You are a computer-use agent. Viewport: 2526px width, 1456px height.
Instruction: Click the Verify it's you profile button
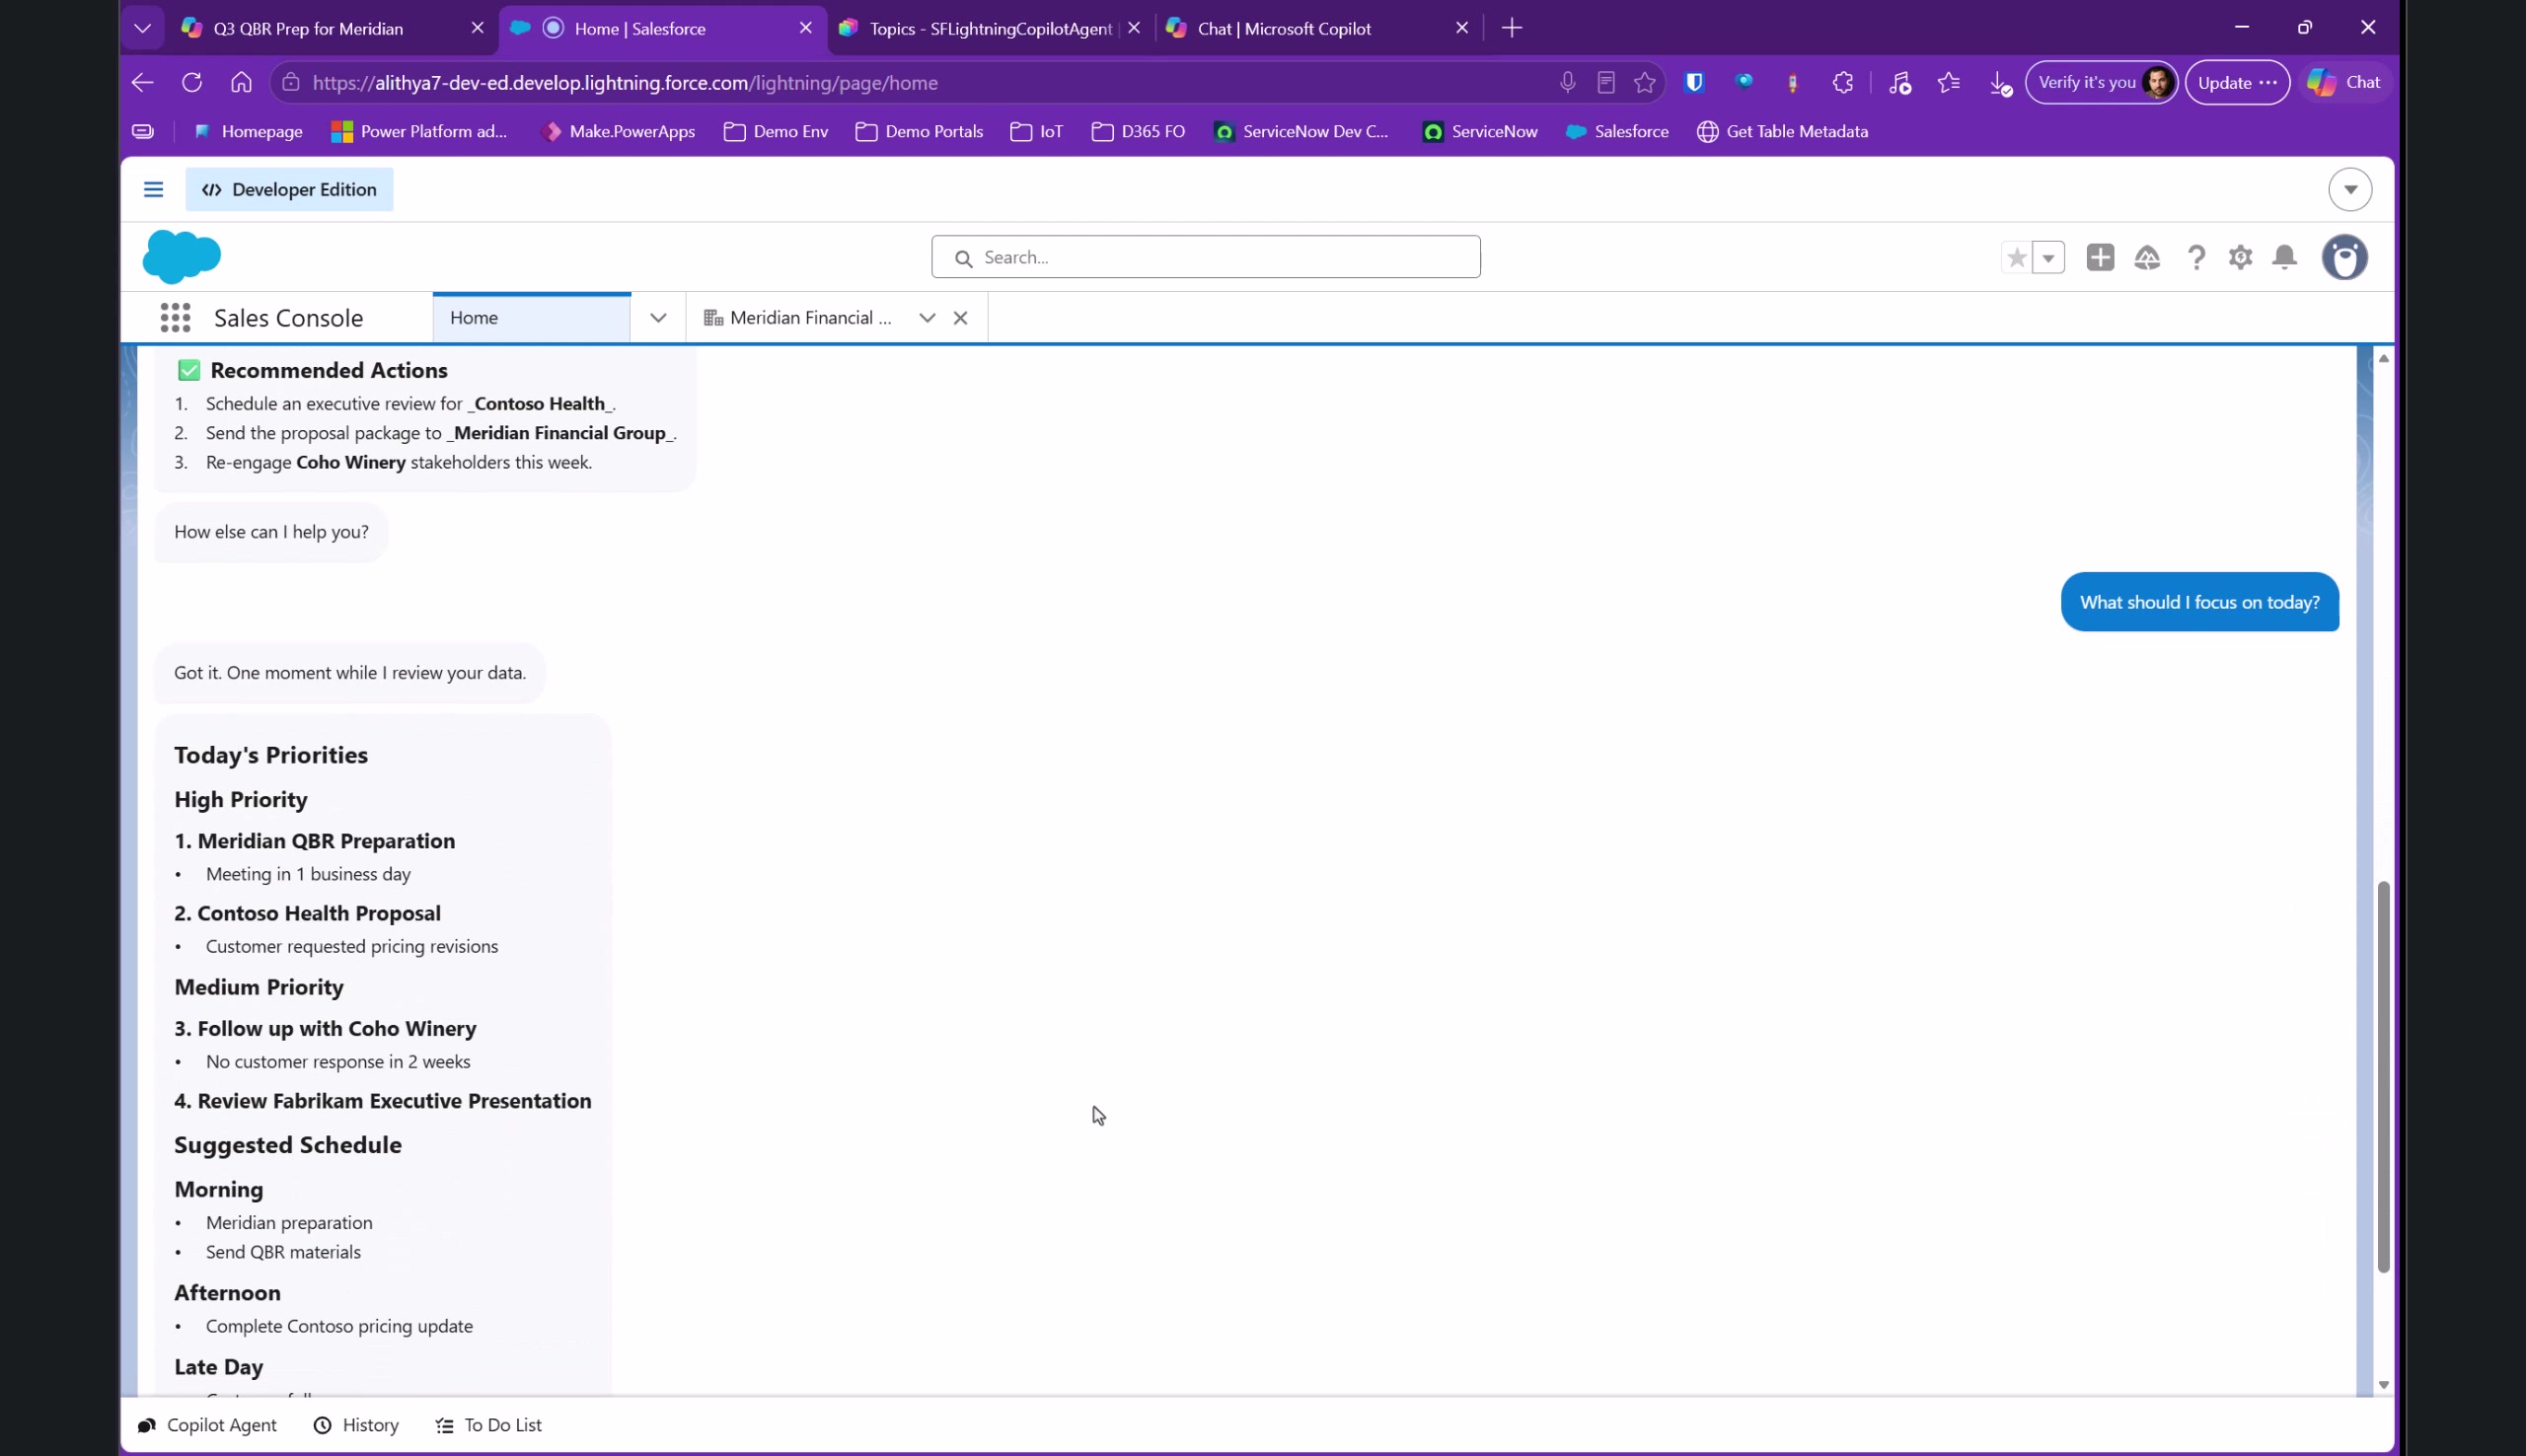pyautogui.click(x=2101, y=83)
